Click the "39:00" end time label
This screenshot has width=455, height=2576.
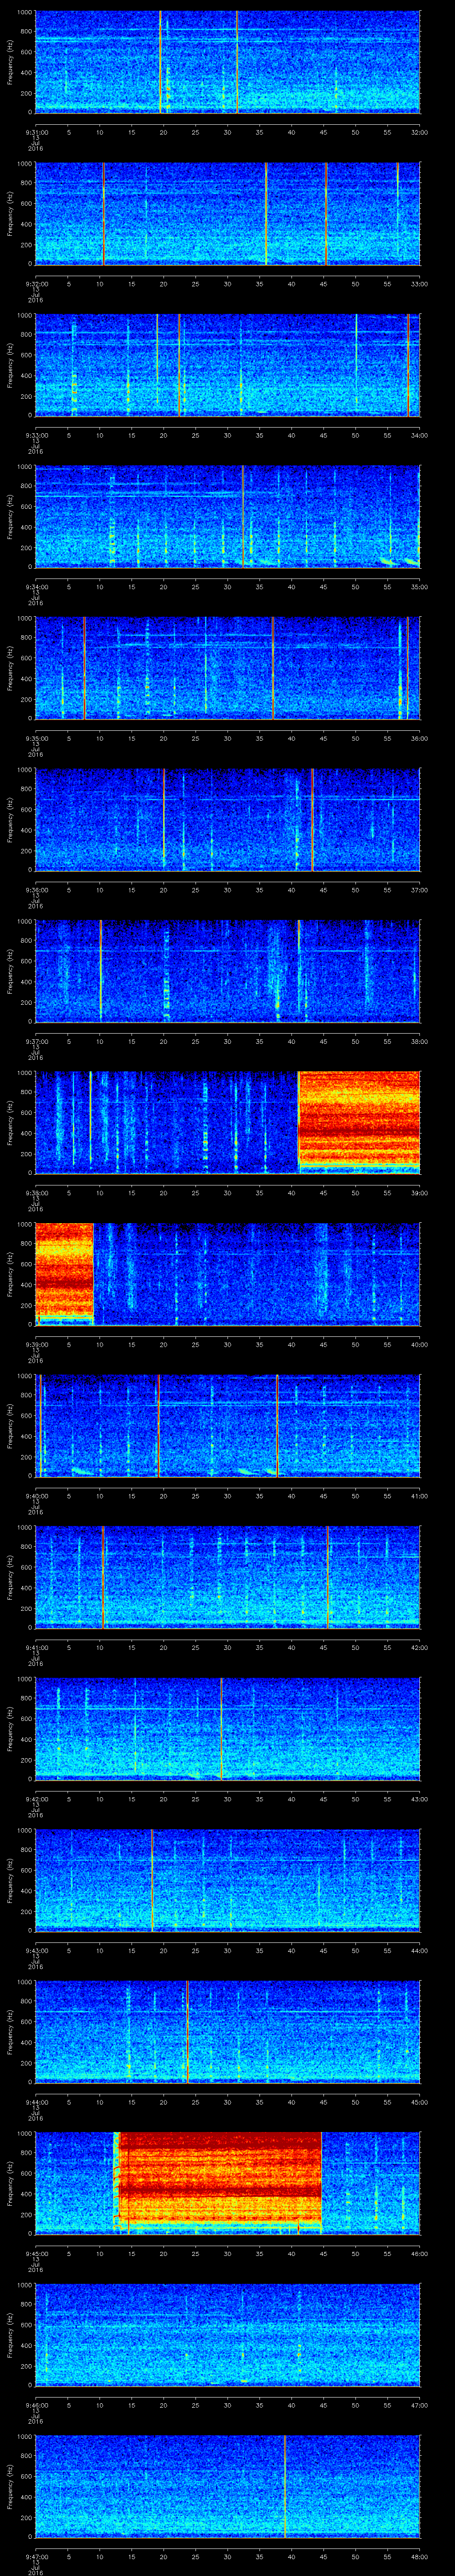pos(419,1192)
